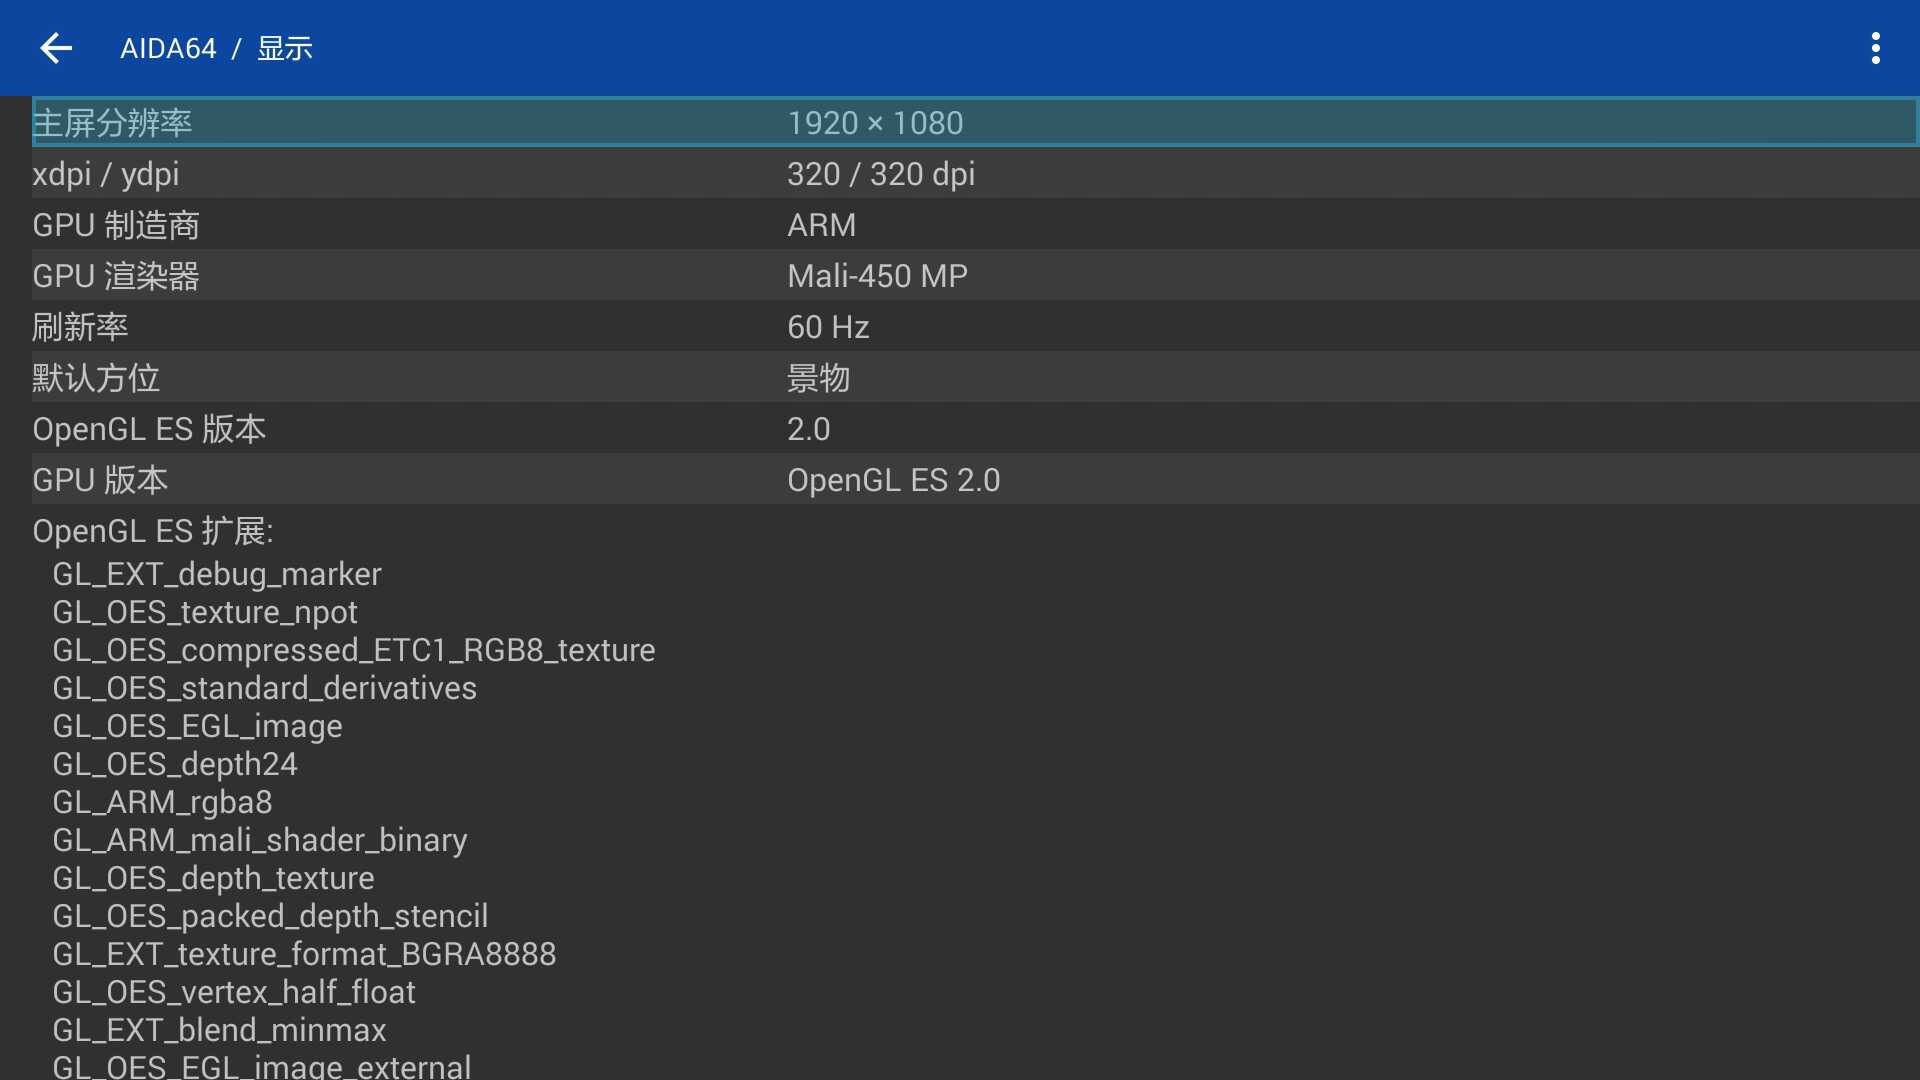Select GL_OES_vertex_half_float entry
Screen dimensions: 1920x1080
click(234, 992)
